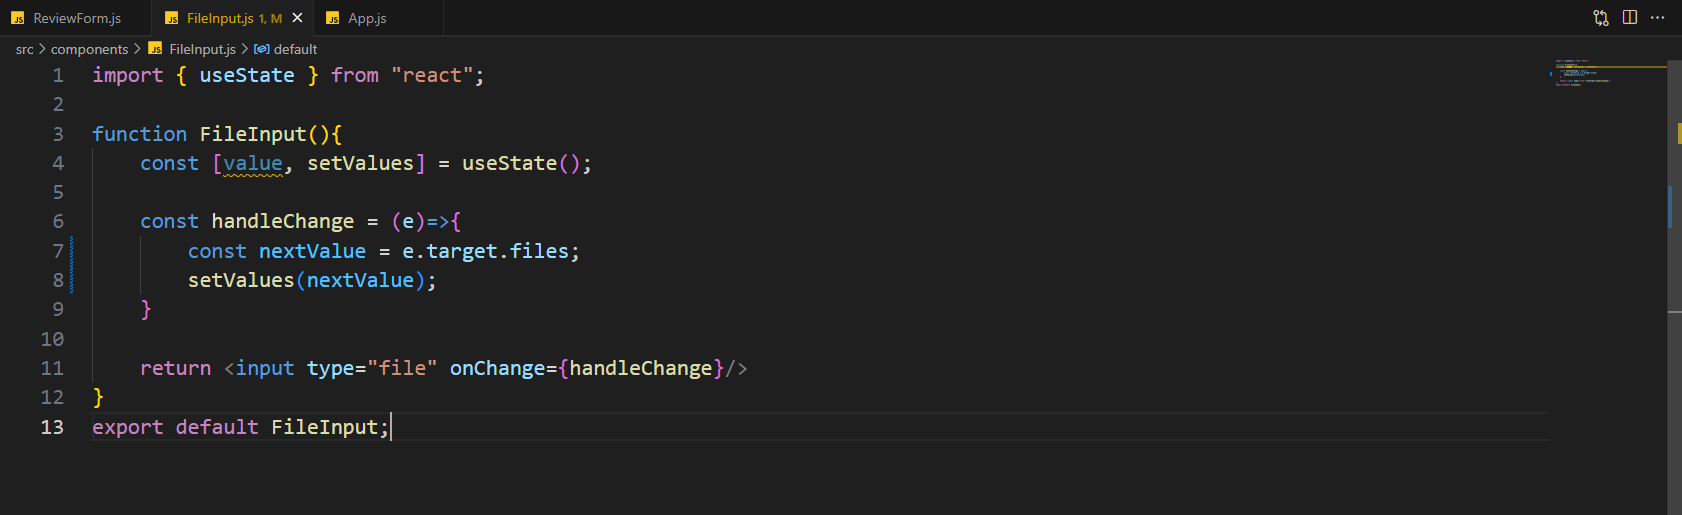Click the JS icon on ReviewForm.js tab

coord(18,18)
